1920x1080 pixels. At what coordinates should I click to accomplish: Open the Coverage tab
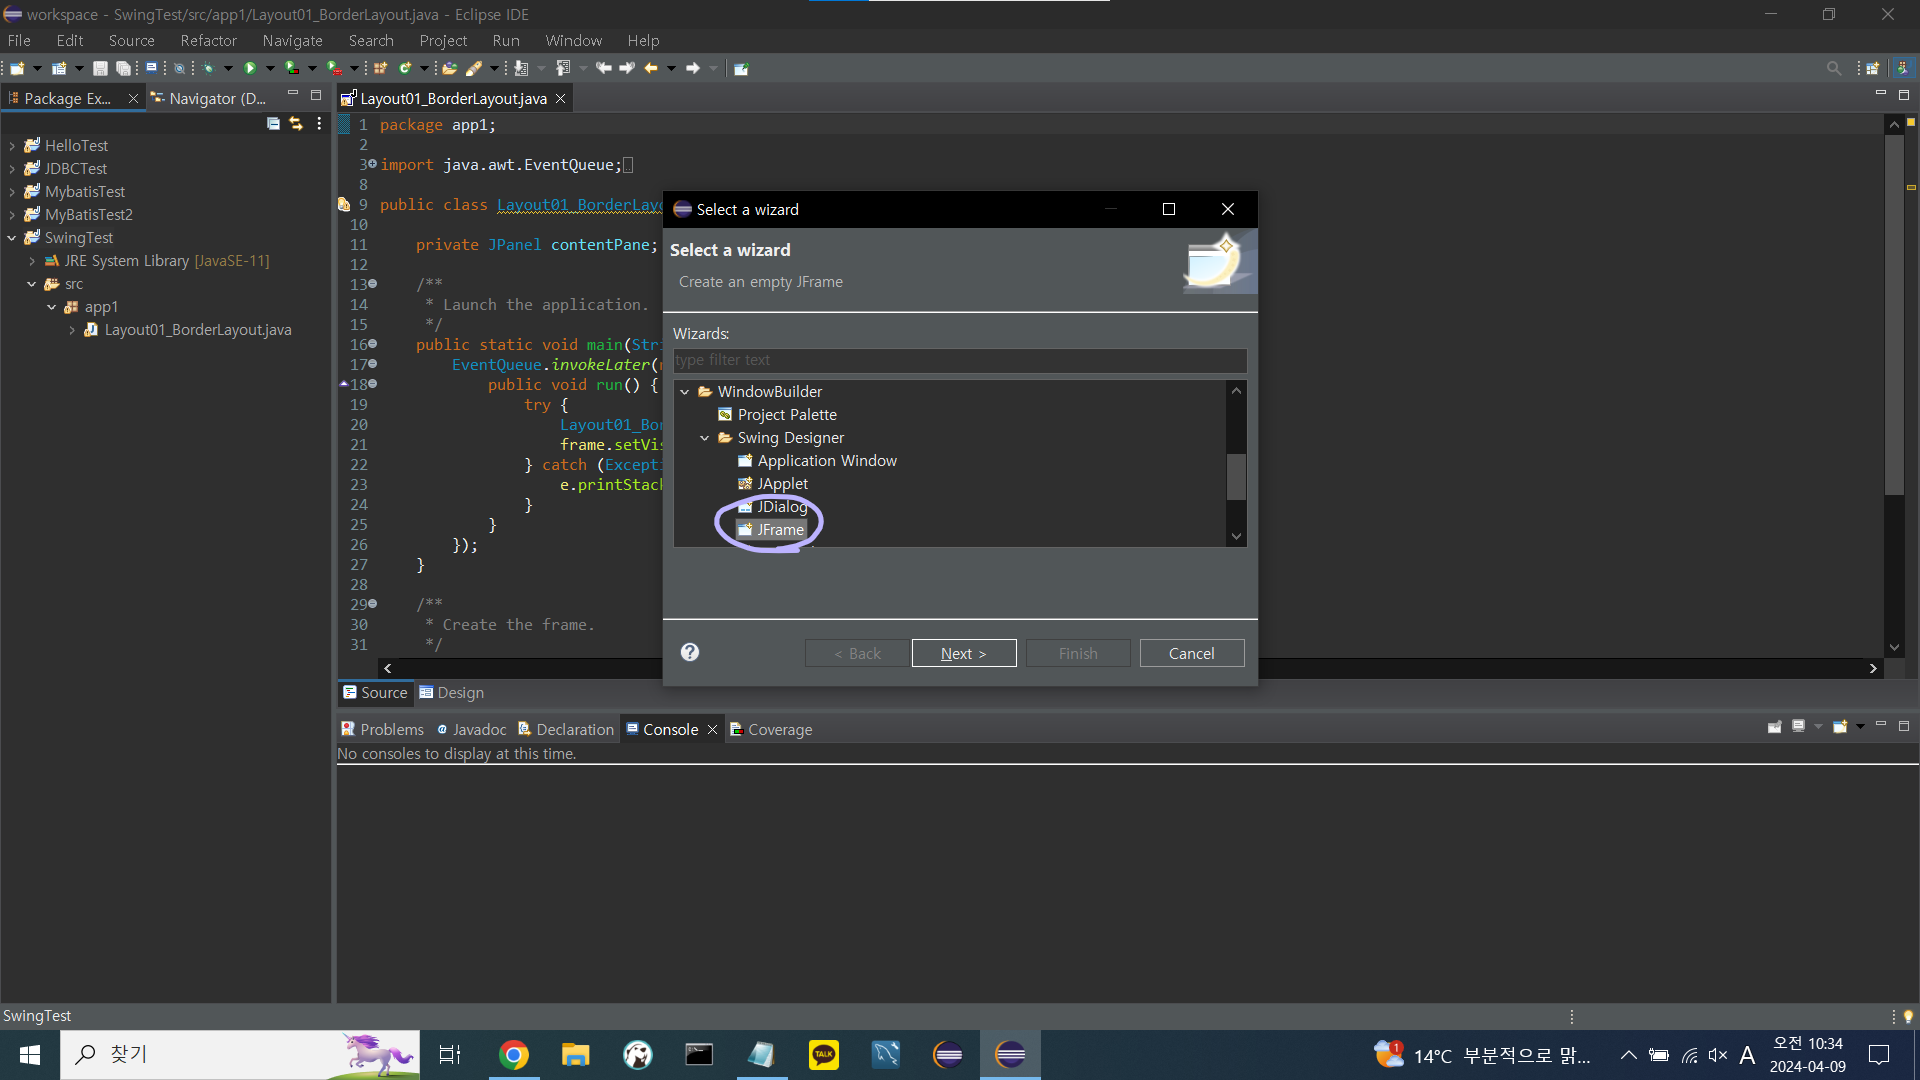pyautogui.click(x=771, y=729)
